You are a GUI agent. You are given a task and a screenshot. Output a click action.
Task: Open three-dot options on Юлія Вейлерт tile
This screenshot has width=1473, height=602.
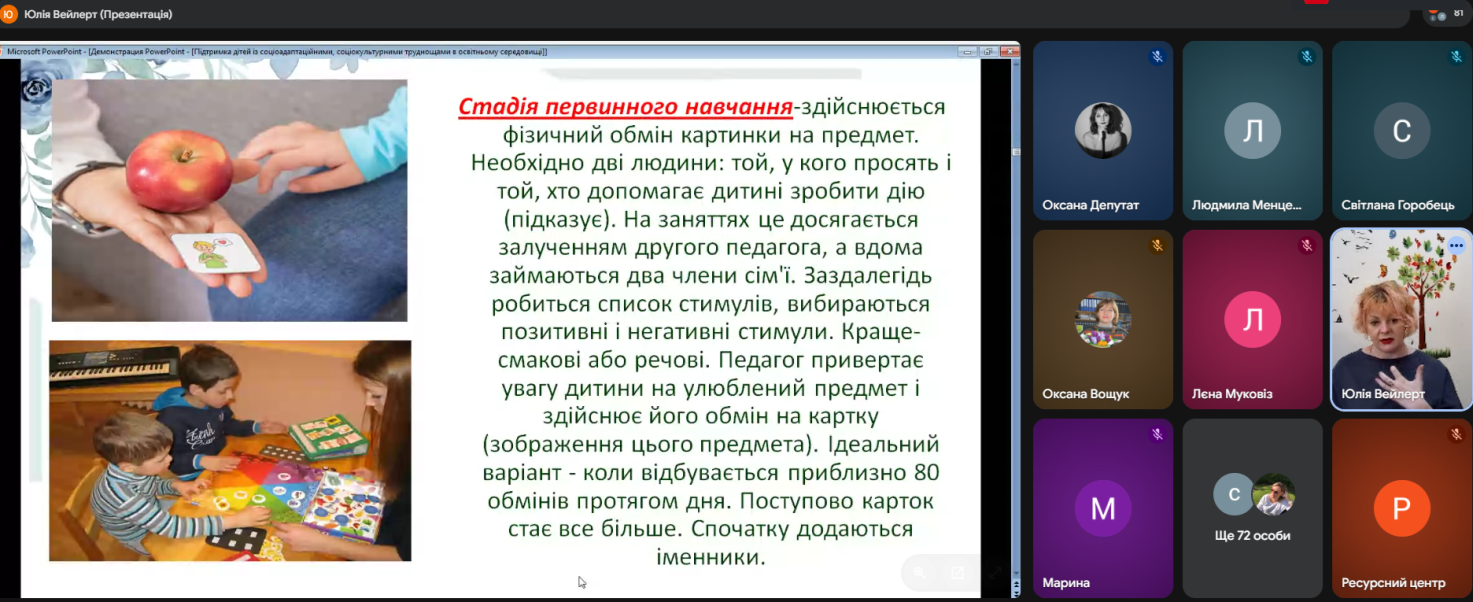(x=1456, y=245)
